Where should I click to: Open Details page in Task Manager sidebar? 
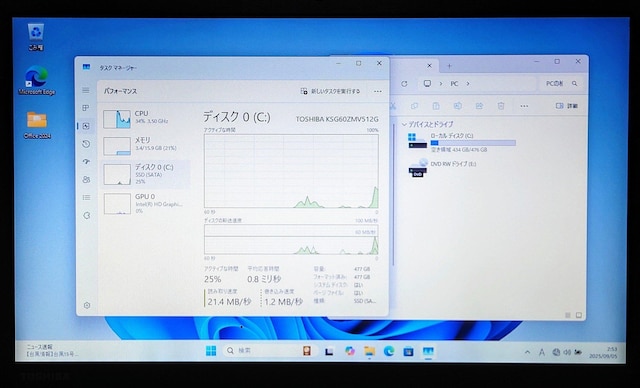click(x=86, y=197)
